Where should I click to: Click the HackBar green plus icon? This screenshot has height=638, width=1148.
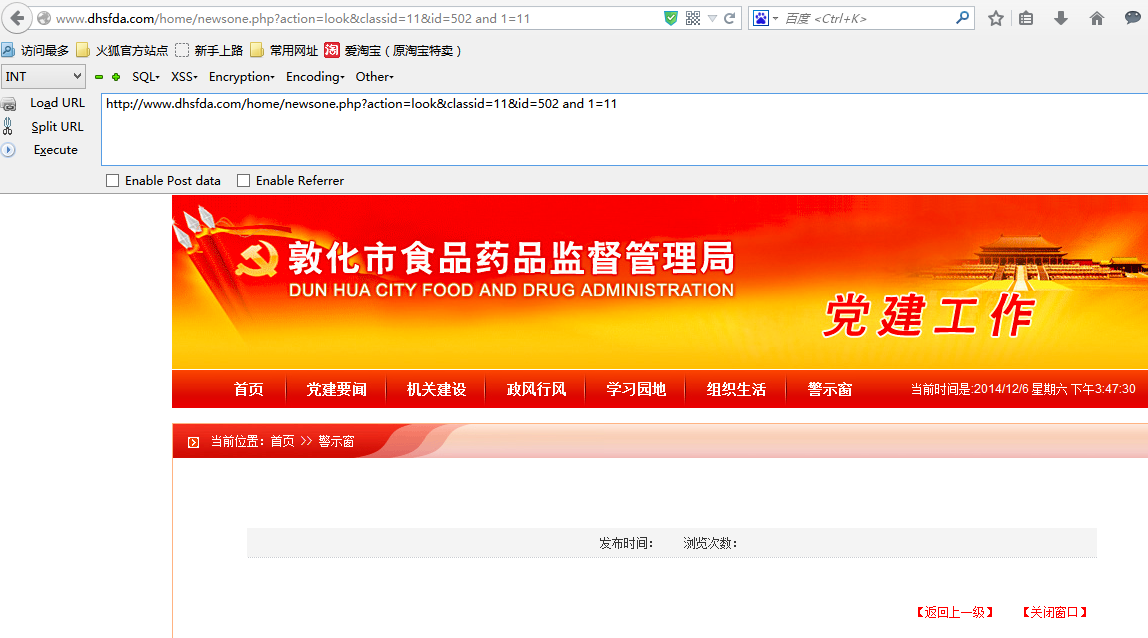(116, 77)
